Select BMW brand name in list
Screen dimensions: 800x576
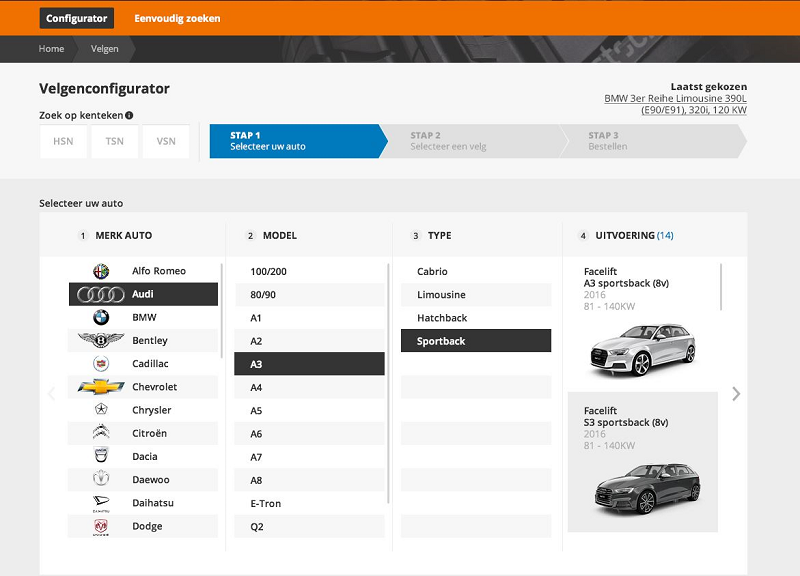[144, 317]
